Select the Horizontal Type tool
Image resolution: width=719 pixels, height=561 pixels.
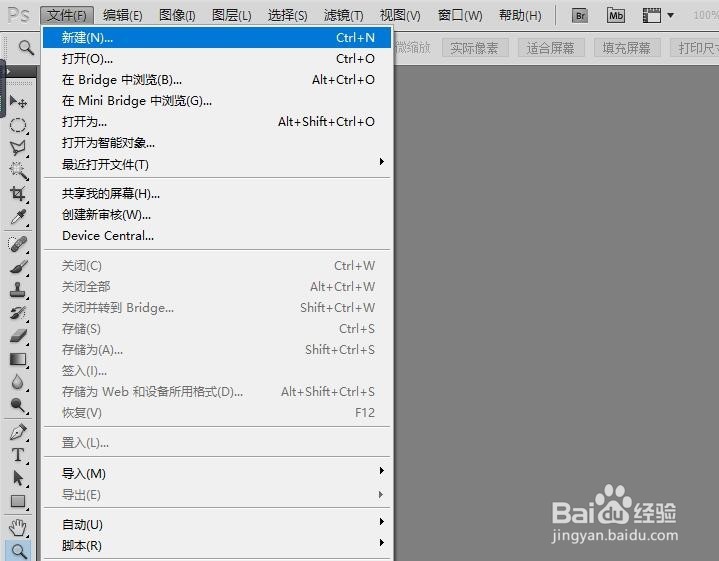[18, 455]
